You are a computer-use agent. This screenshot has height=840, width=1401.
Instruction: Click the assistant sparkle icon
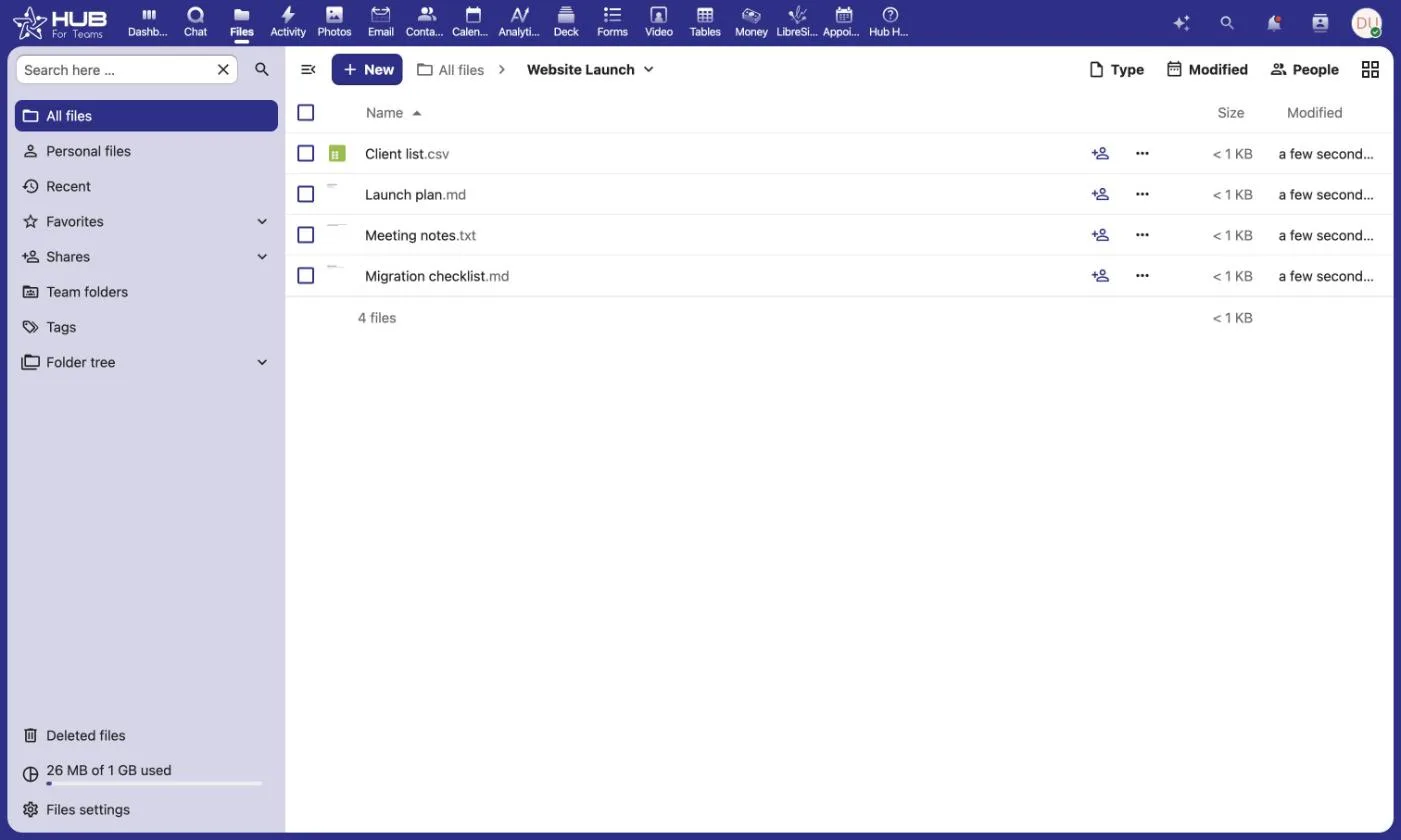(x=1181, y=22)
